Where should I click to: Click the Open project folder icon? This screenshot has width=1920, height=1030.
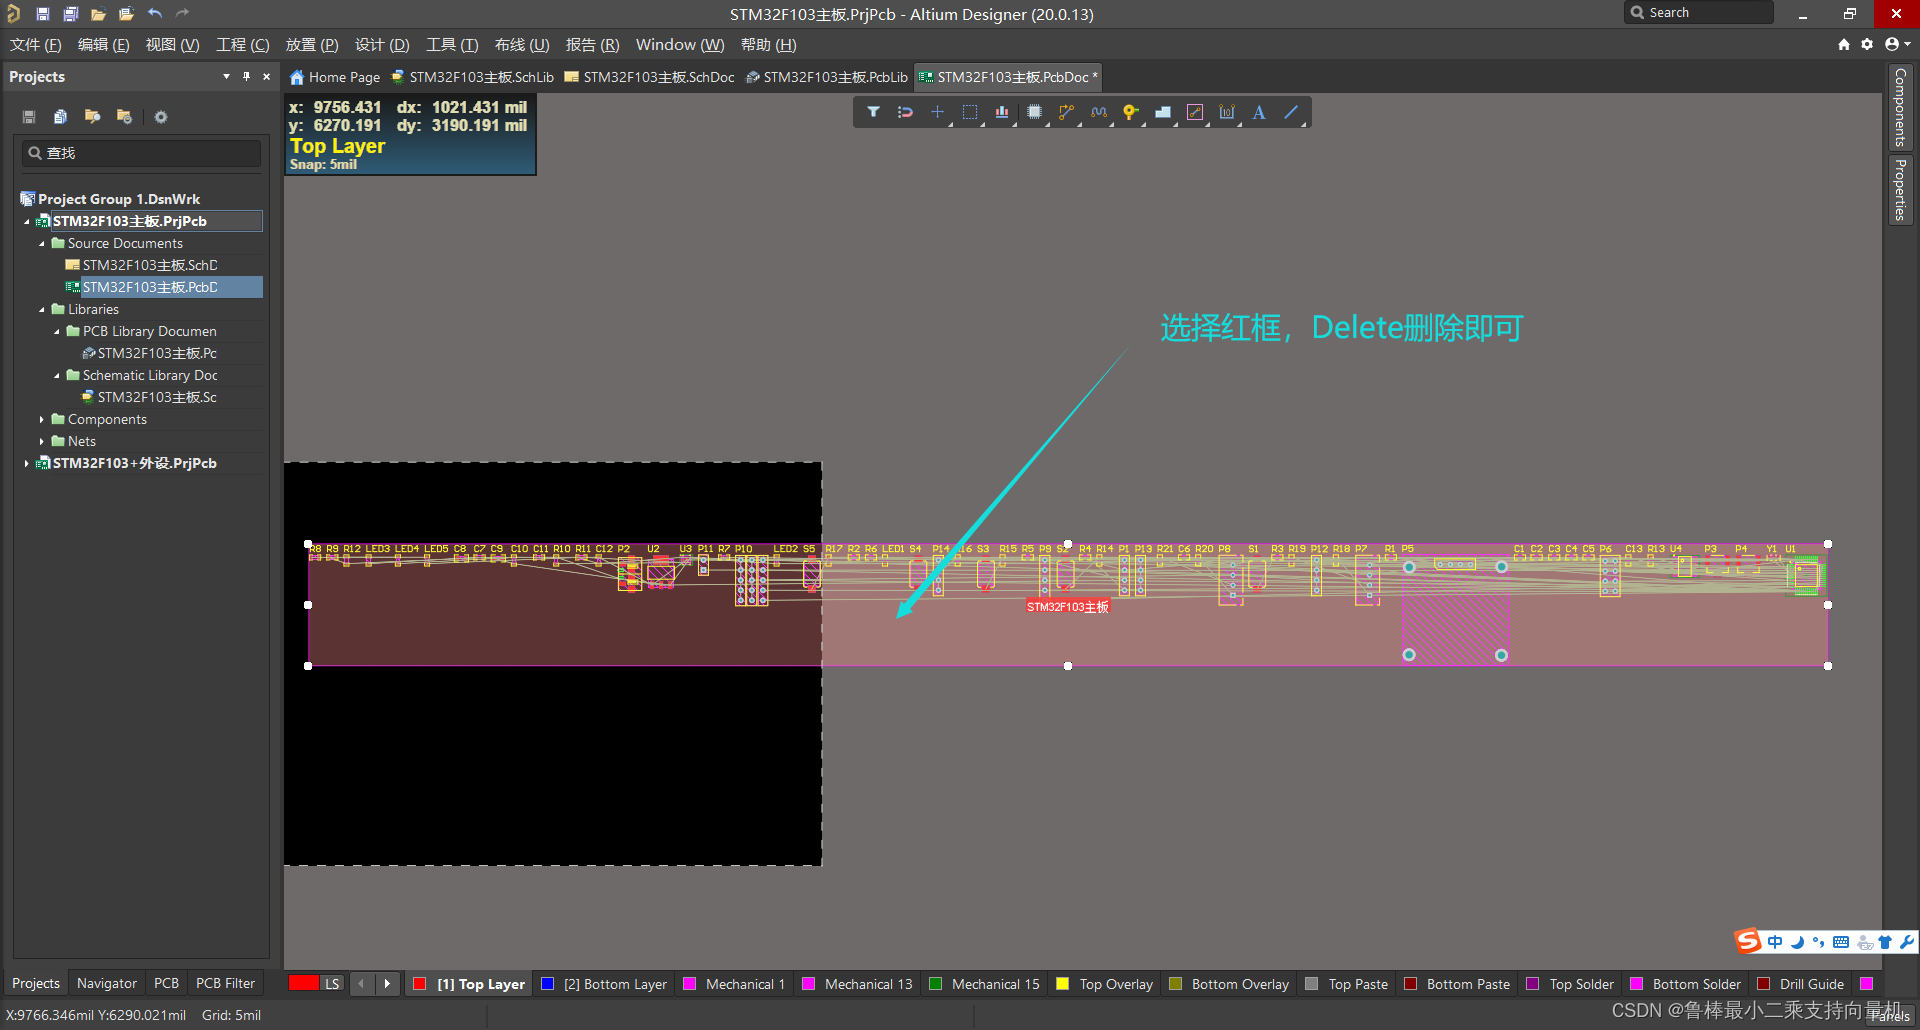pyautogui.click(x=126, y=14)
